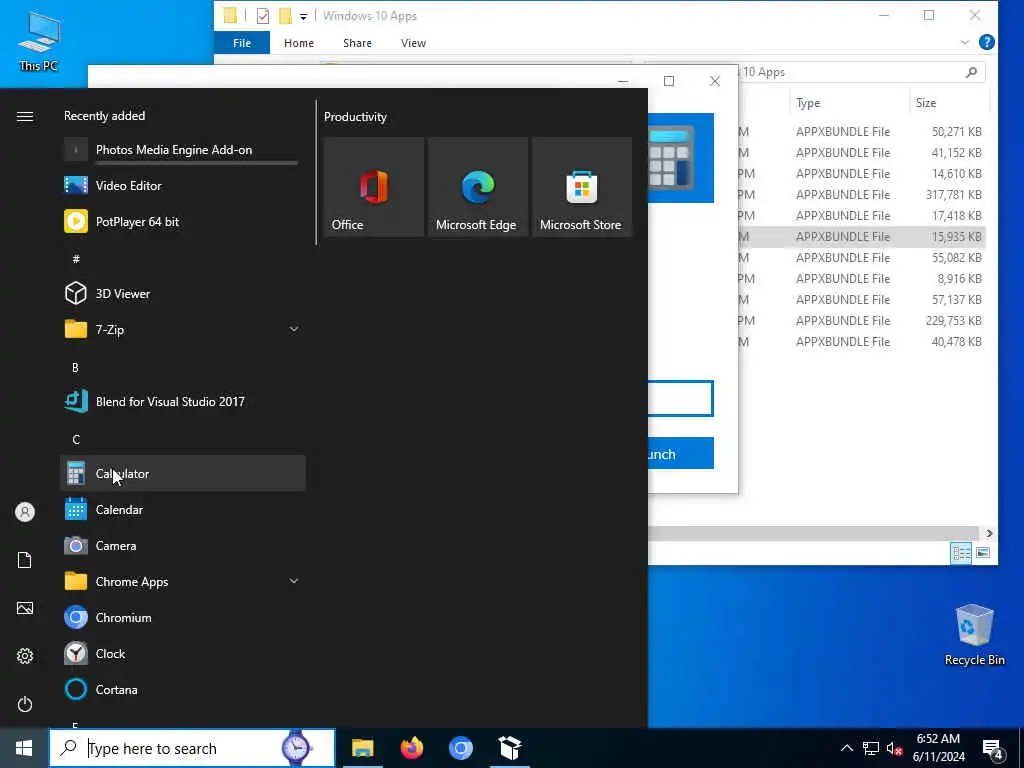Open the user account icon in Start
1024x768 pixels.
point(25,512)
